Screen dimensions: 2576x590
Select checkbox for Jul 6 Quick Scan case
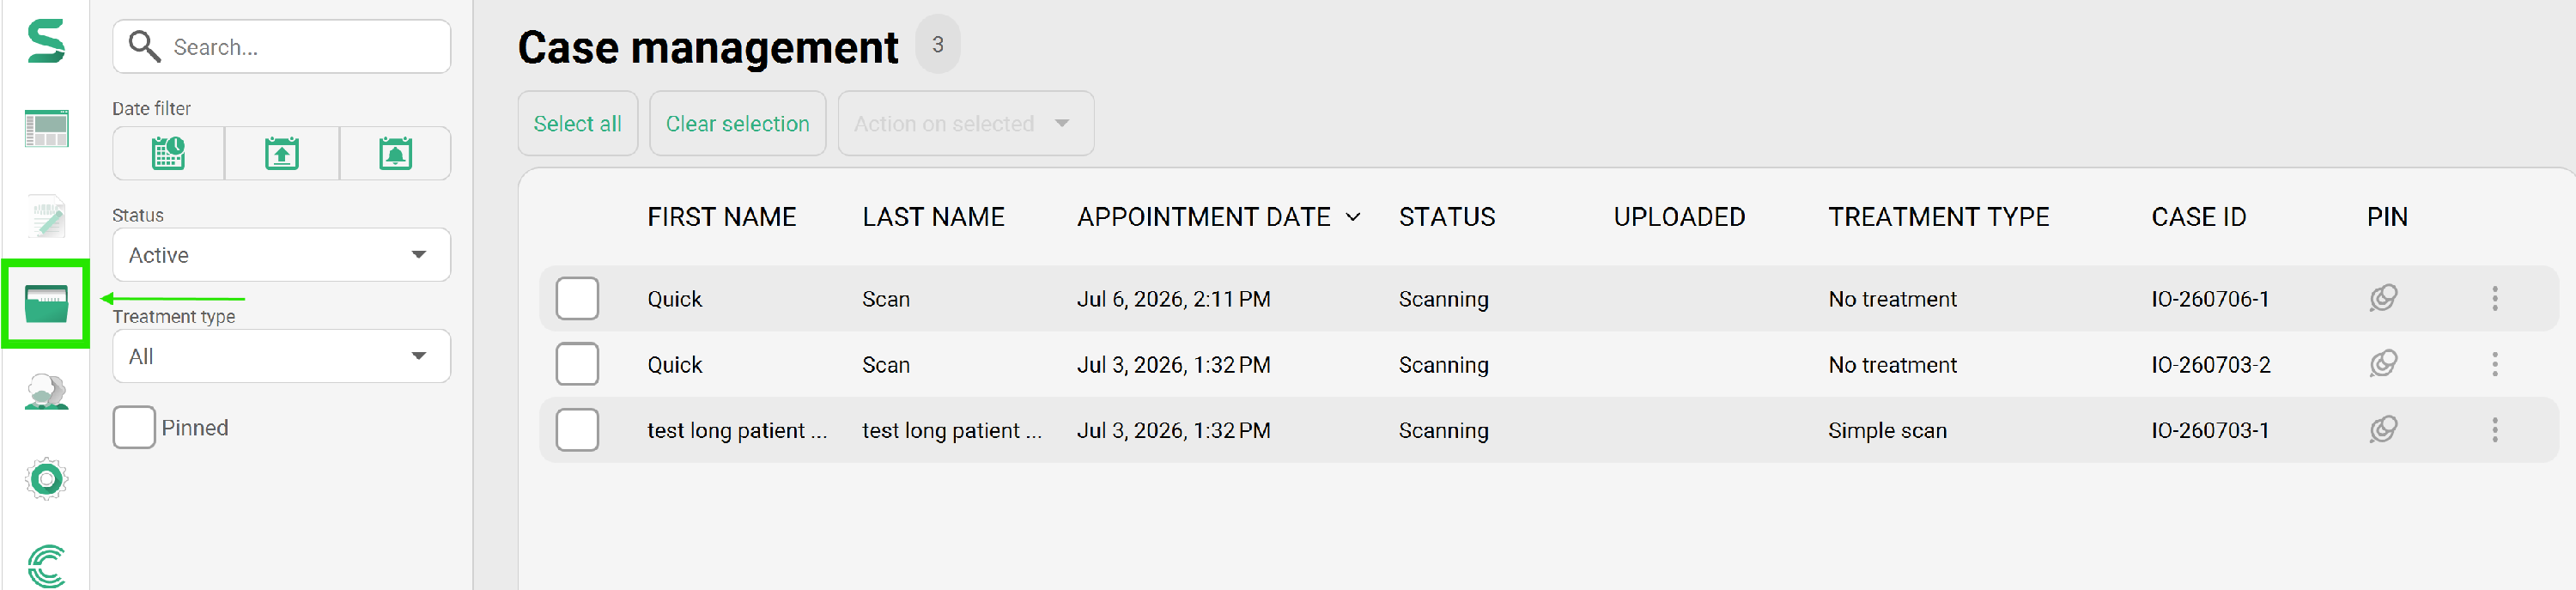(577, 298)
